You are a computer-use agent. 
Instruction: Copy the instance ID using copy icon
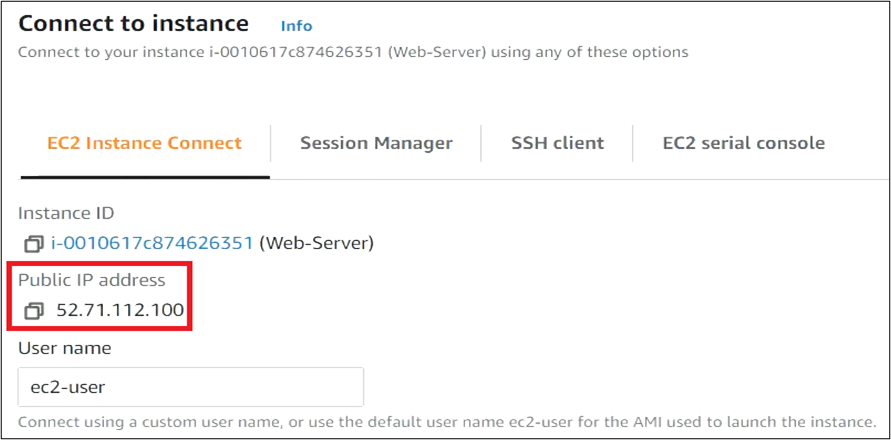[x=34, y=243]
